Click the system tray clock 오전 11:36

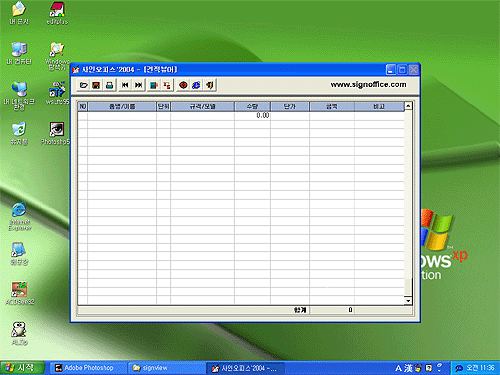coord(480,368)
